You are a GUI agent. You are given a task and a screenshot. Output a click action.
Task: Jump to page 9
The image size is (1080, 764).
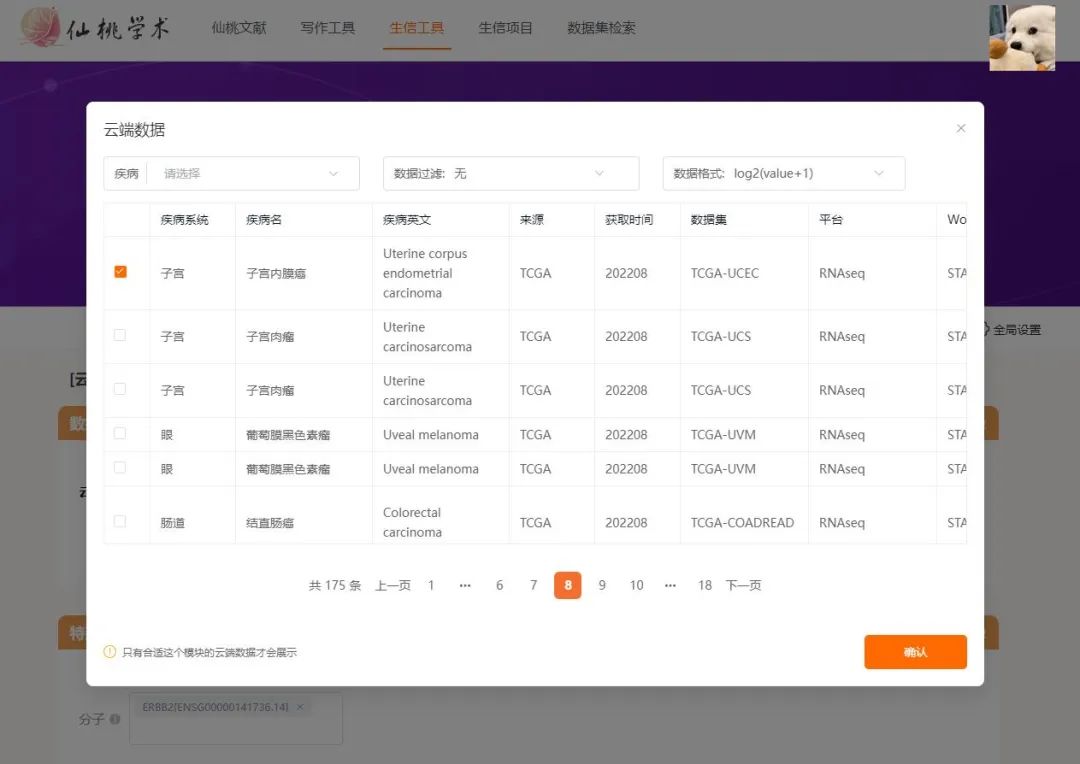(602, 586)
